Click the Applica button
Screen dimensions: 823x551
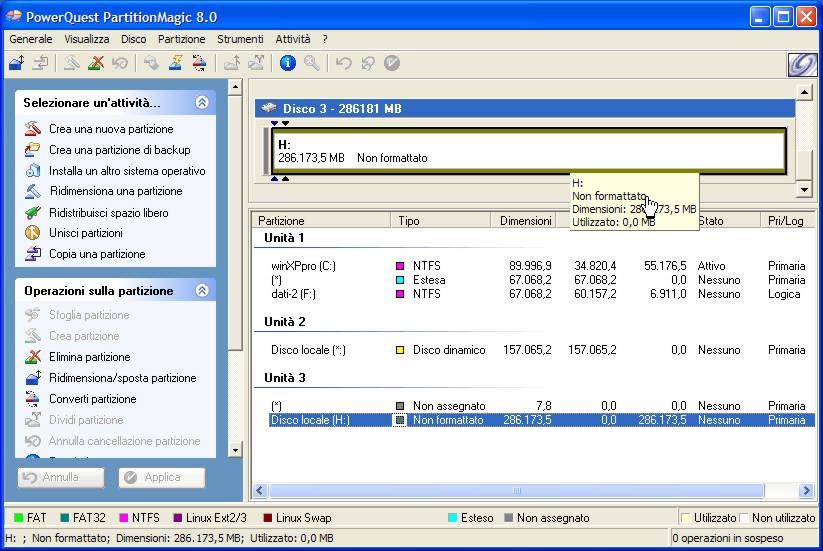162,478
